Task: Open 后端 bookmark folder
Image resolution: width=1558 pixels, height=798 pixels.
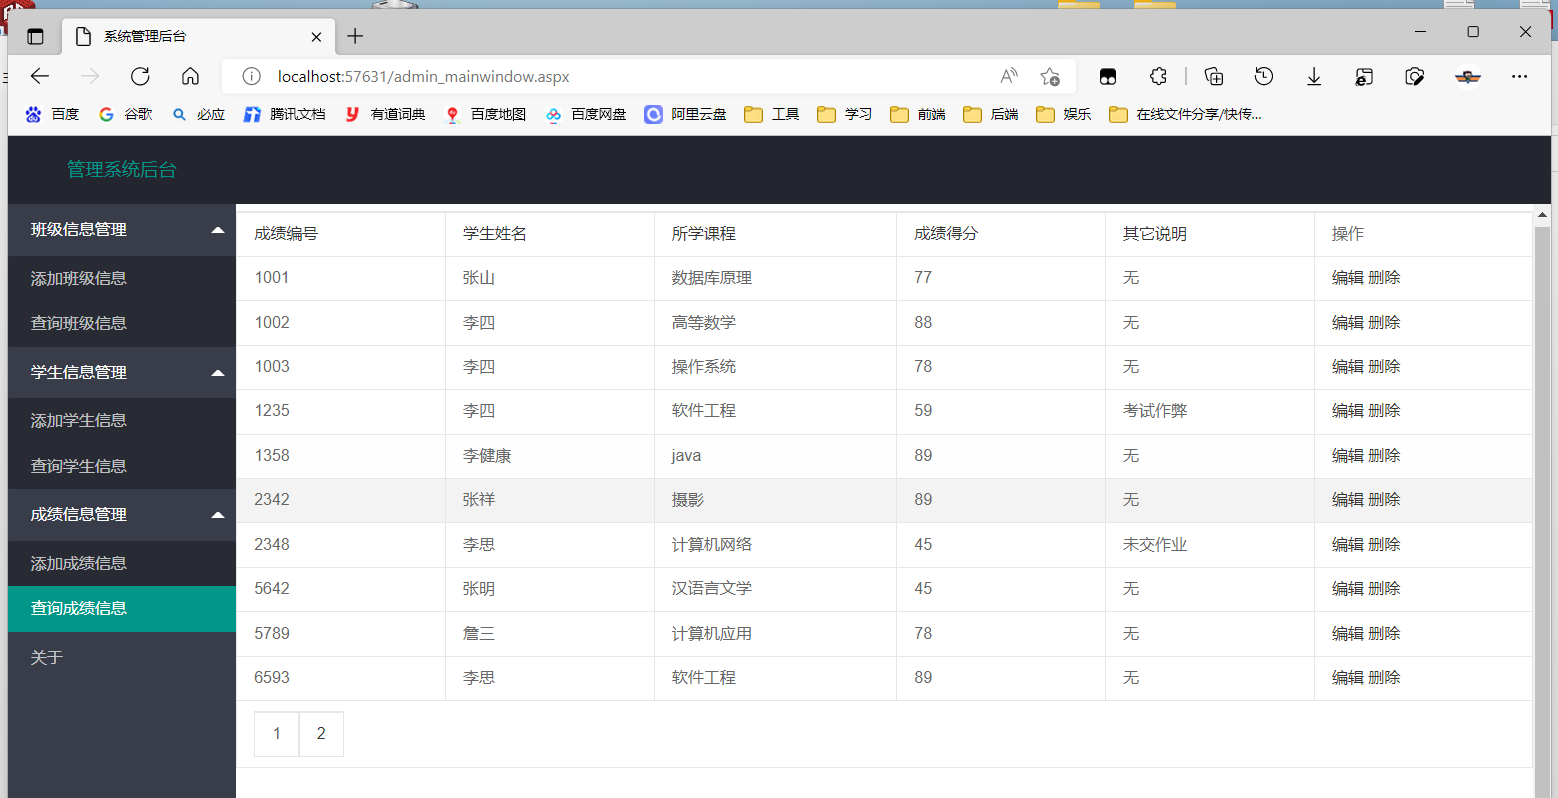Action: tap(991, 114)
